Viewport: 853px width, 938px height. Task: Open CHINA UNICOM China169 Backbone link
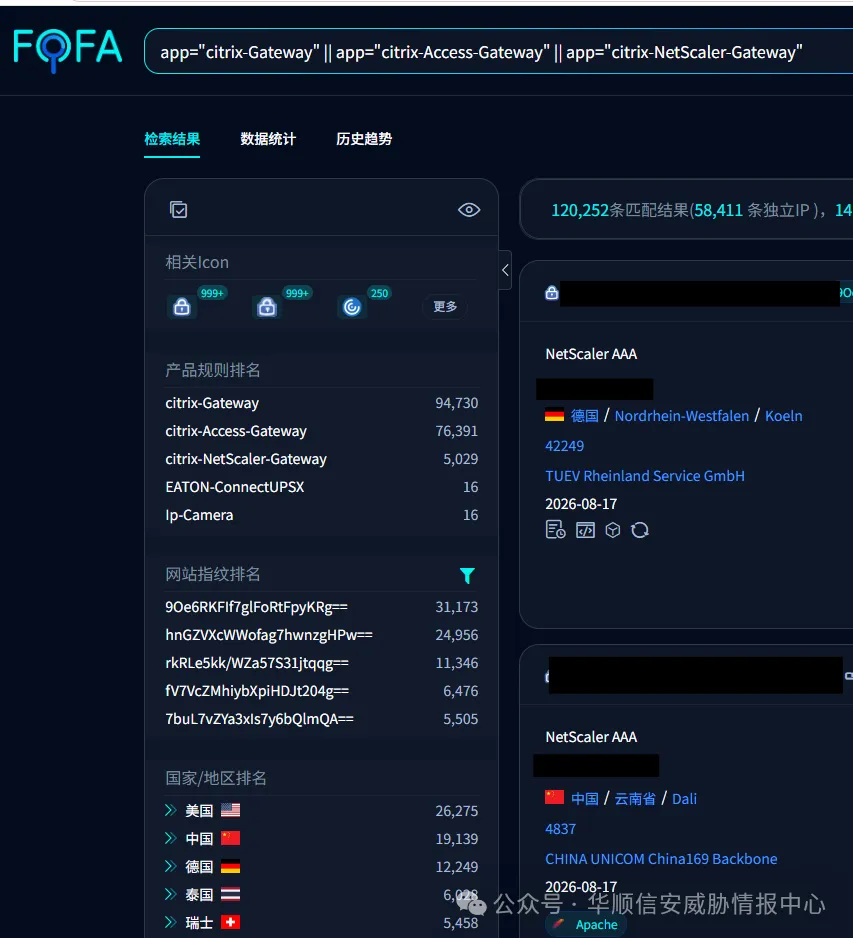click(x=661, y=859)
